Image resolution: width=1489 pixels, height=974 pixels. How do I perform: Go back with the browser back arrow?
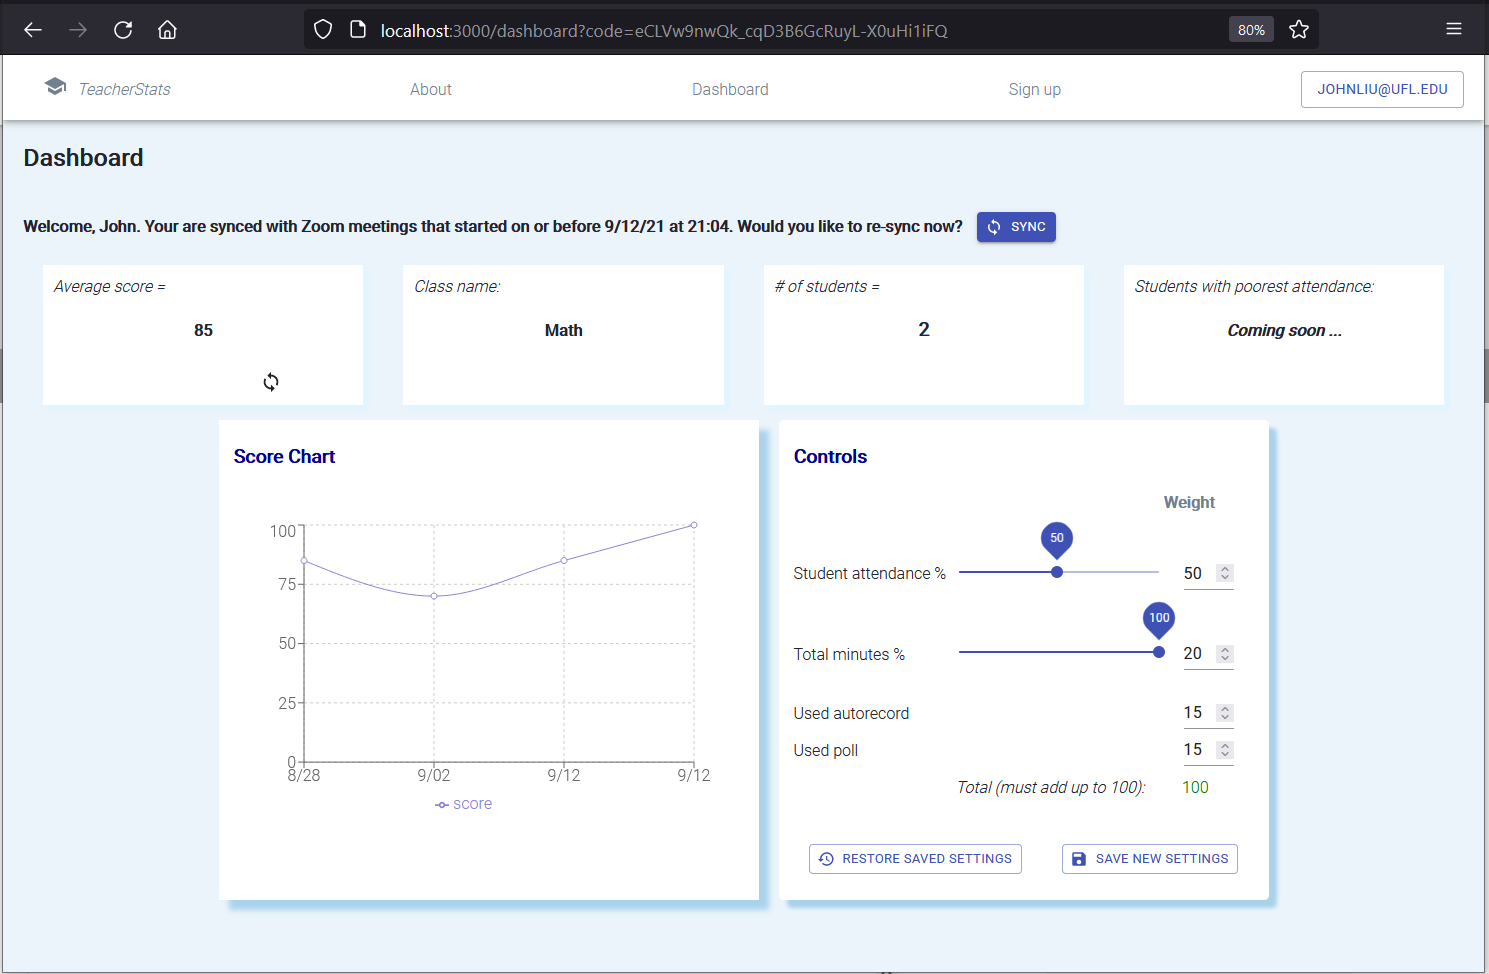coord(33,30)
